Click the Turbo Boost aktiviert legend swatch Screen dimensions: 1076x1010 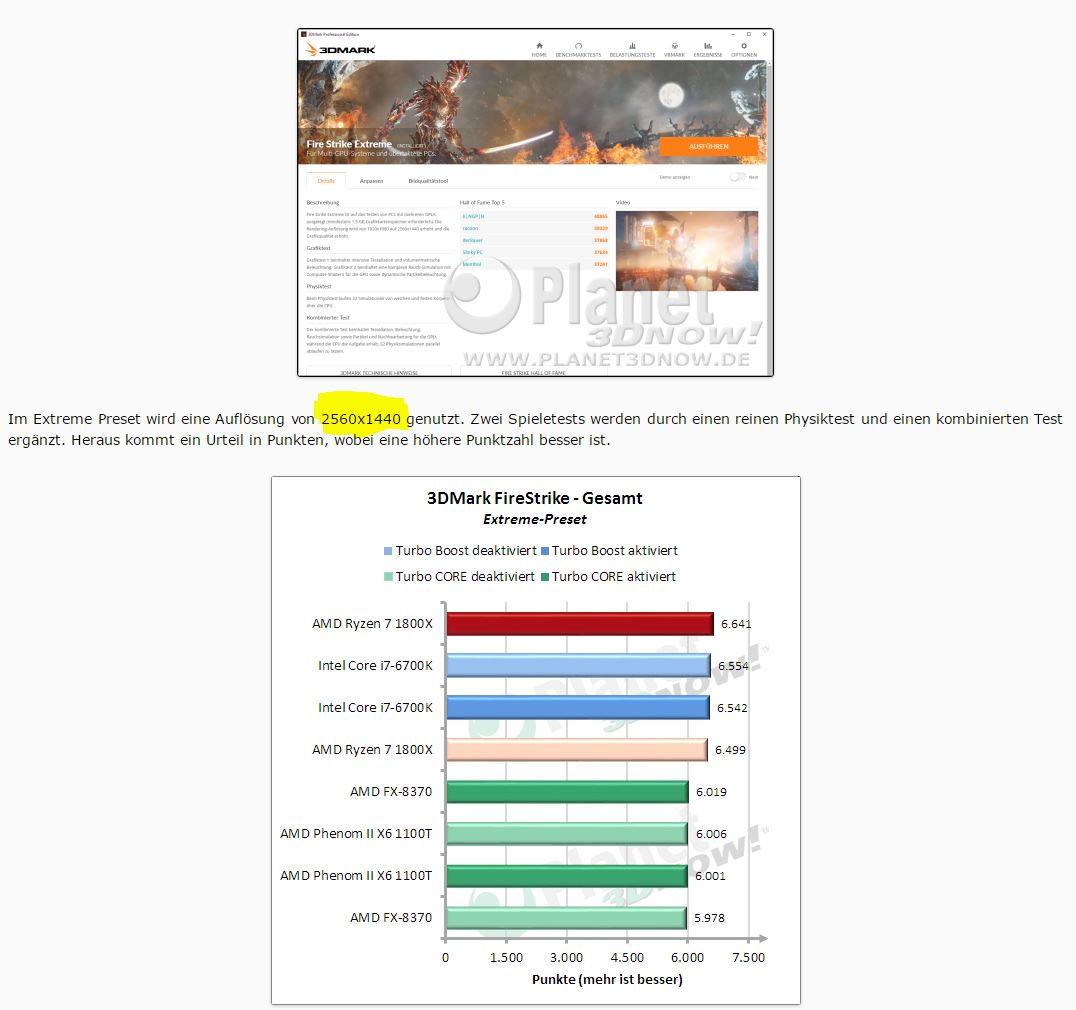[x=545, y=551]
